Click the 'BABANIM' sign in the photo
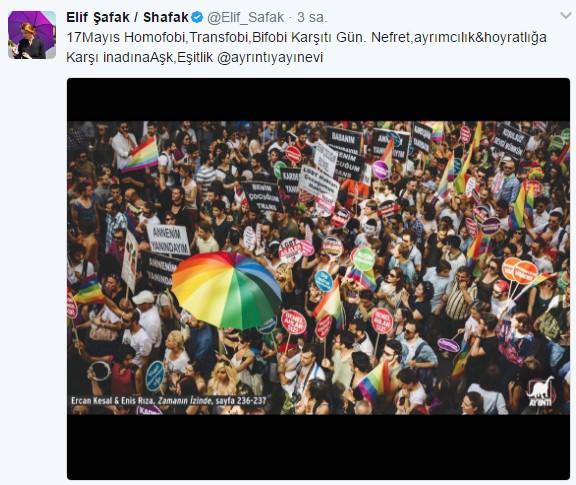Viewport: 576px width, 485px height. coord(344,139)
